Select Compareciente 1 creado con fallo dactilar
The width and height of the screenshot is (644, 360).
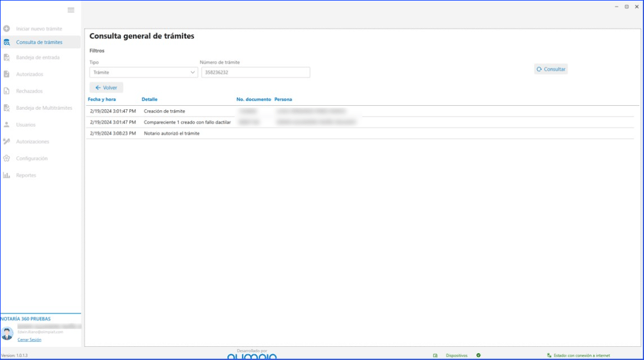coord(360,122)
